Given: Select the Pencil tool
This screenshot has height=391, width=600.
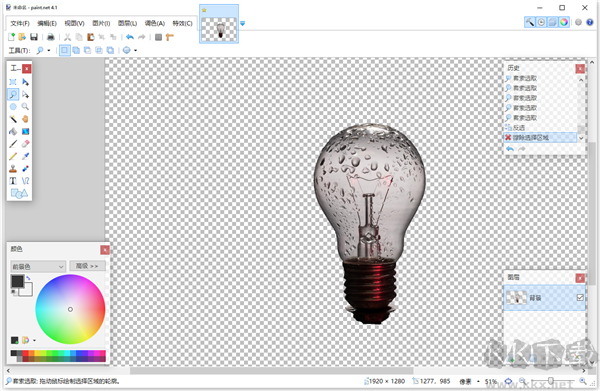Looking at the screenshot, I should [13, 156].
